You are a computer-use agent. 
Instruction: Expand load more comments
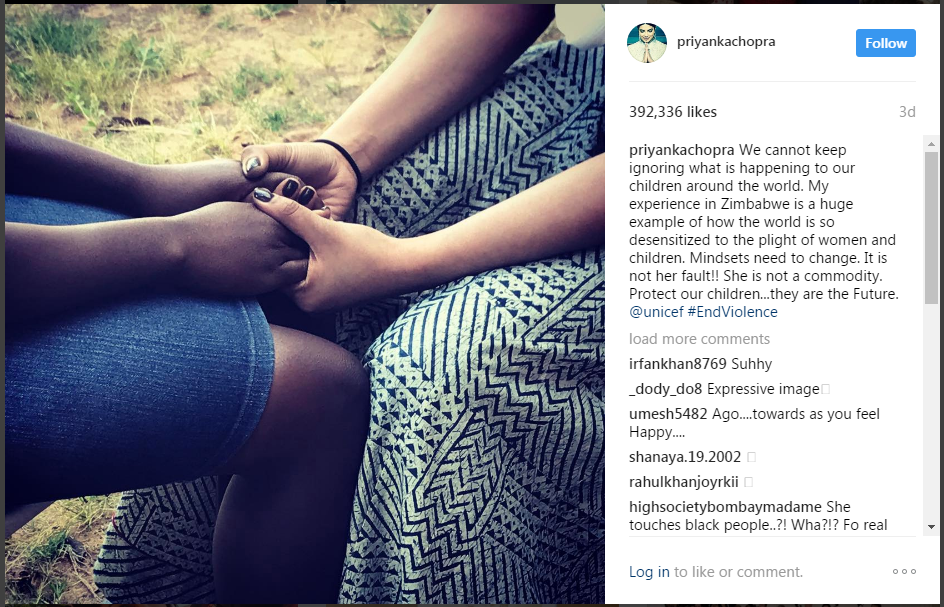[x=700, y=339]
